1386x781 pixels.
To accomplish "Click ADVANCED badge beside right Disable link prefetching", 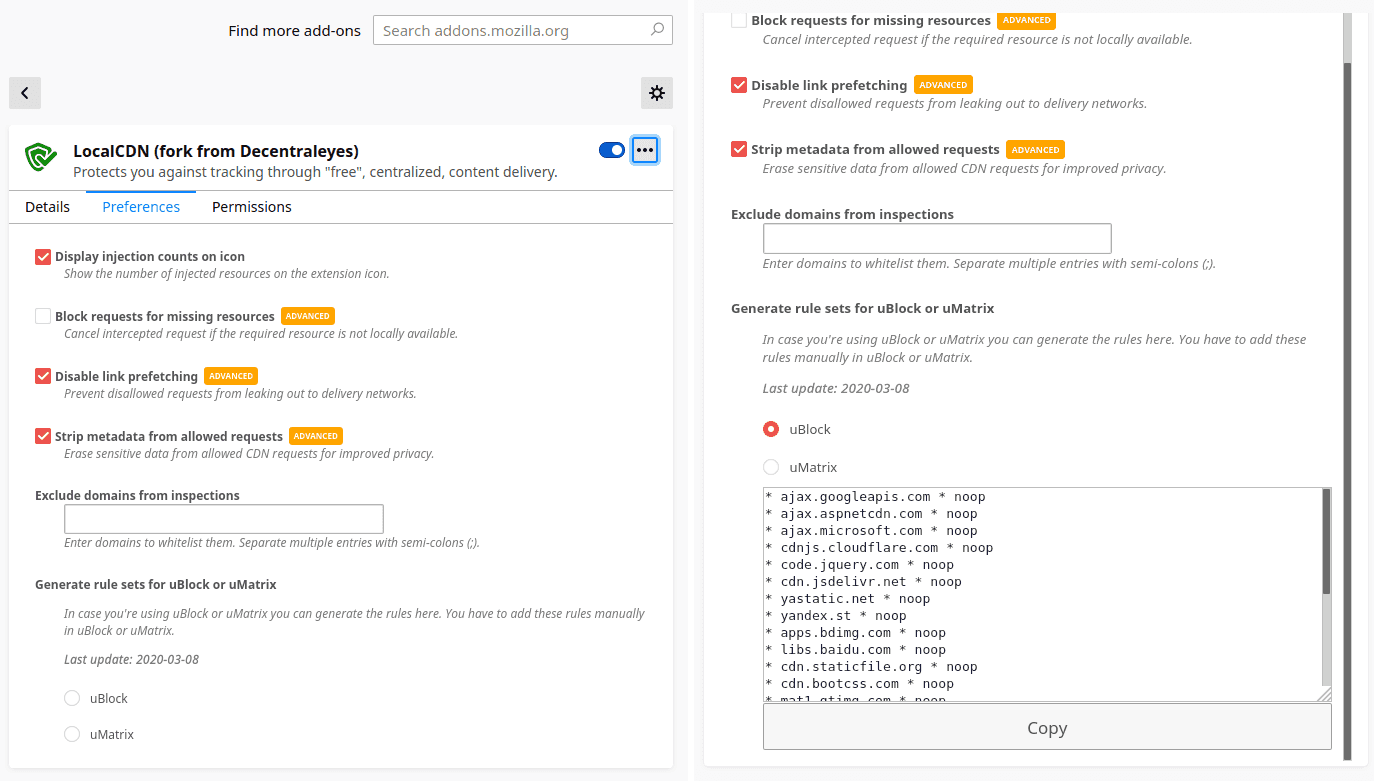I will click(x=943, y=85).
